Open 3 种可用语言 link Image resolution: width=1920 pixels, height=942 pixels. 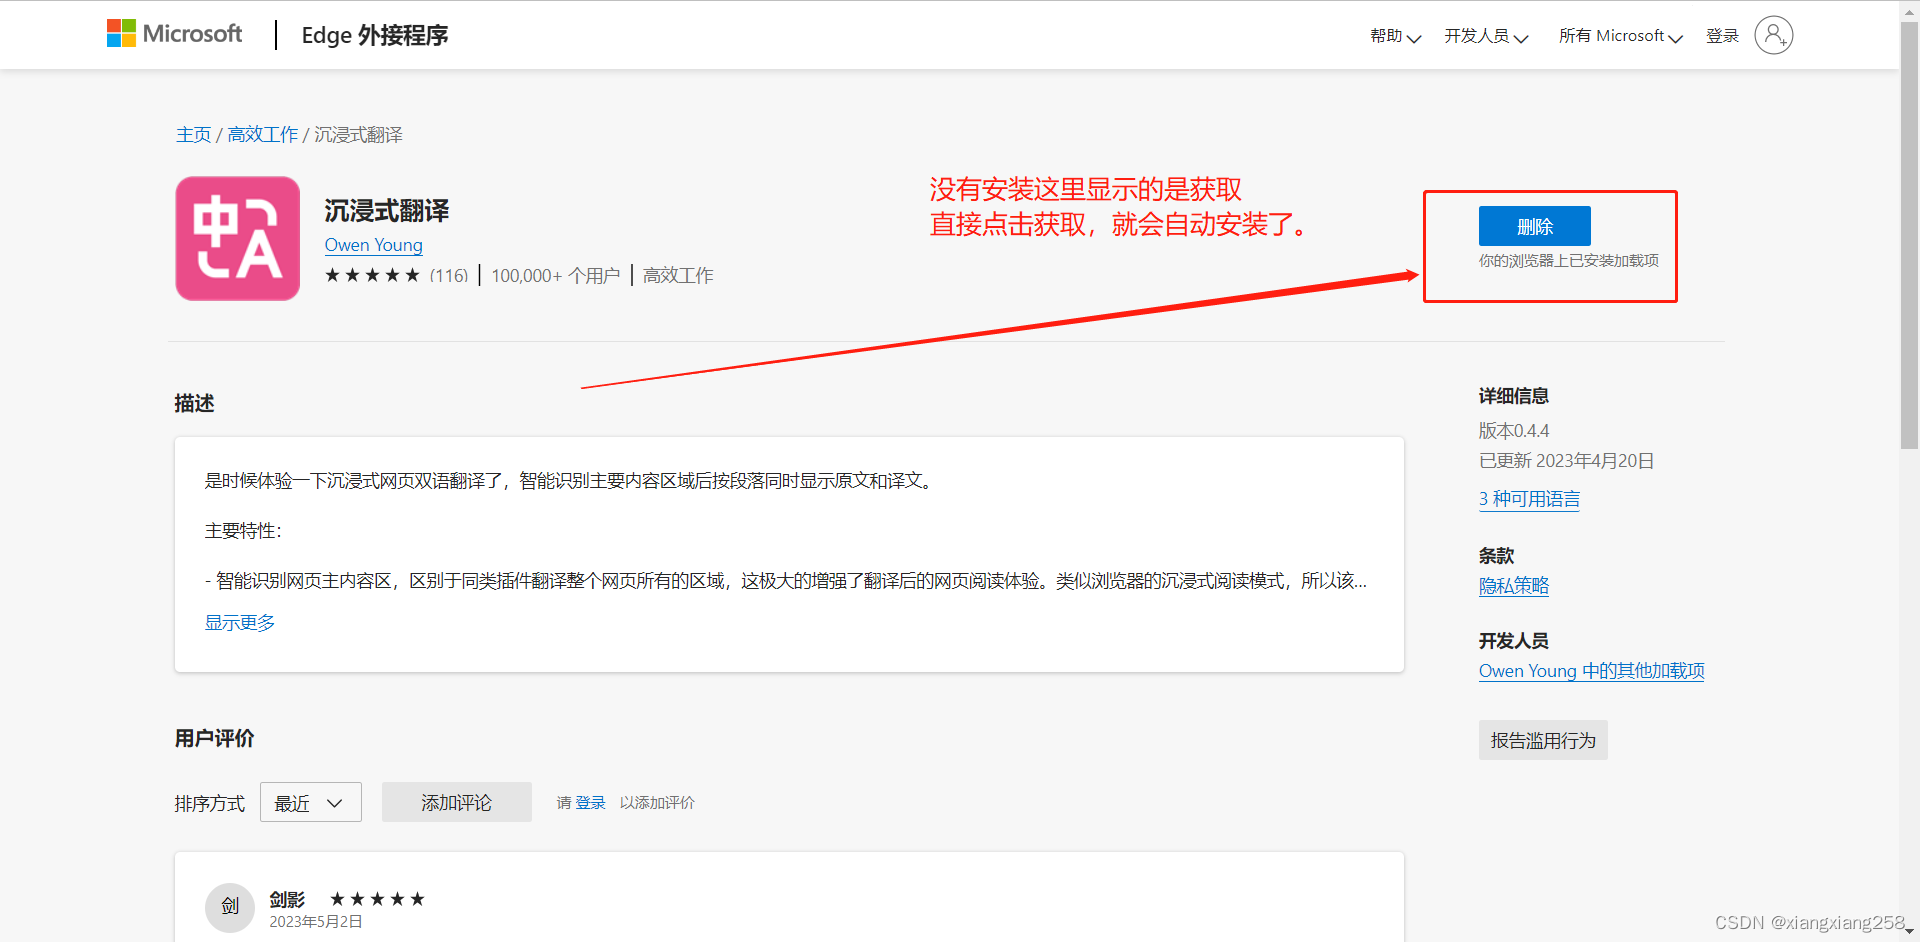coord(1529,499)
